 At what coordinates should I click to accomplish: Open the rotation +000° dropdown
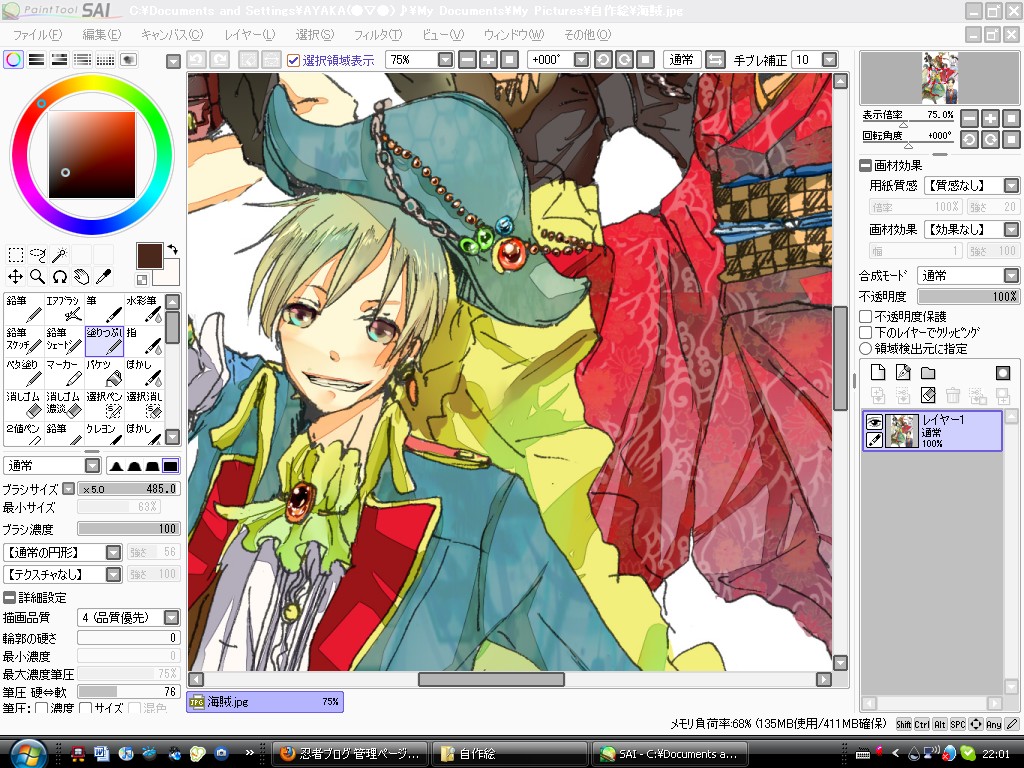581,60
